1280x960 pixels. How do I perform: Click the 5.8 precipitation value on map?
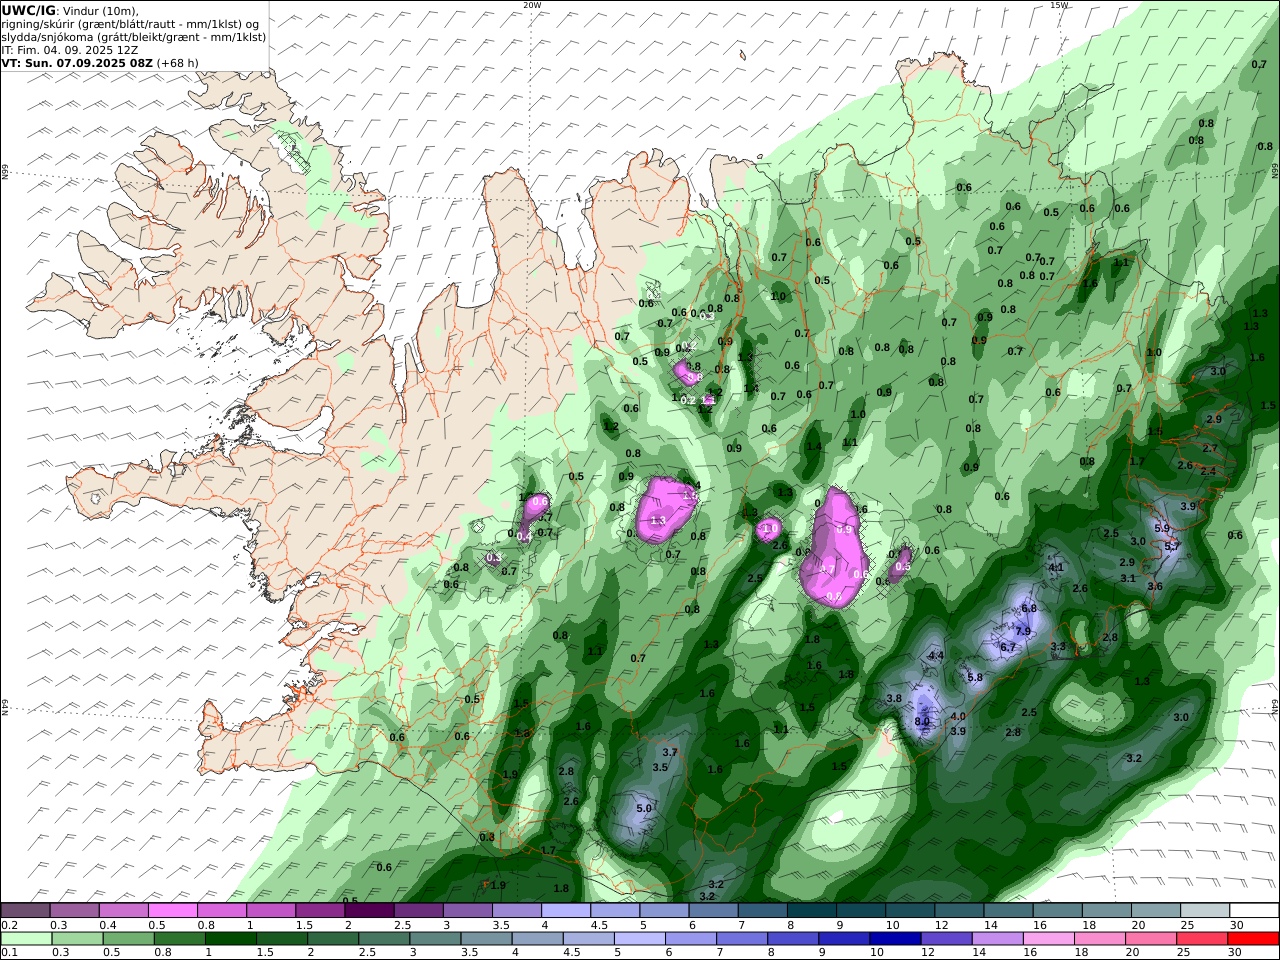pos(975,677)
